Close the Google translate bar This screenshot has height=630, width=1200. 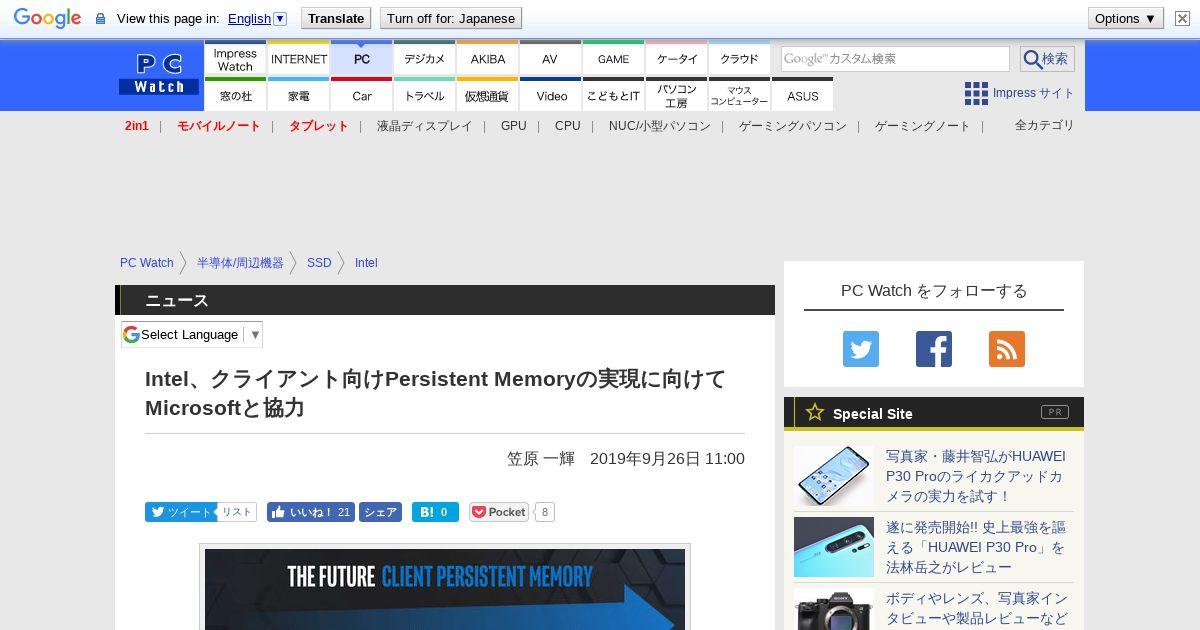pyautogui.click(x=1182, y=18)
